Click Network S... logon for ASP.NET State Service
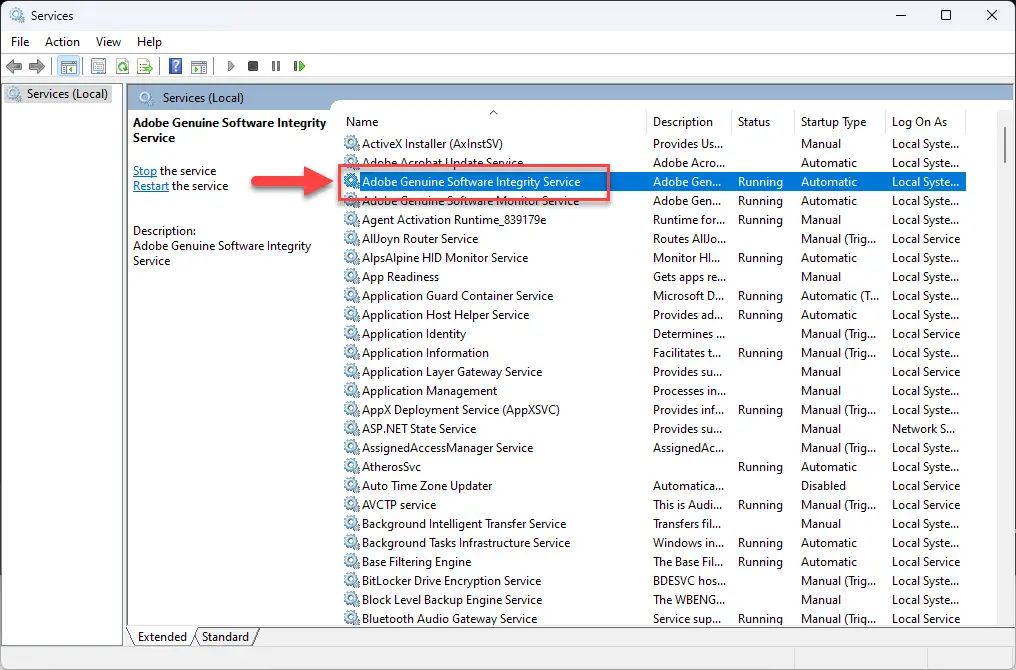The image size is (1016, 670). coord(923,428)
